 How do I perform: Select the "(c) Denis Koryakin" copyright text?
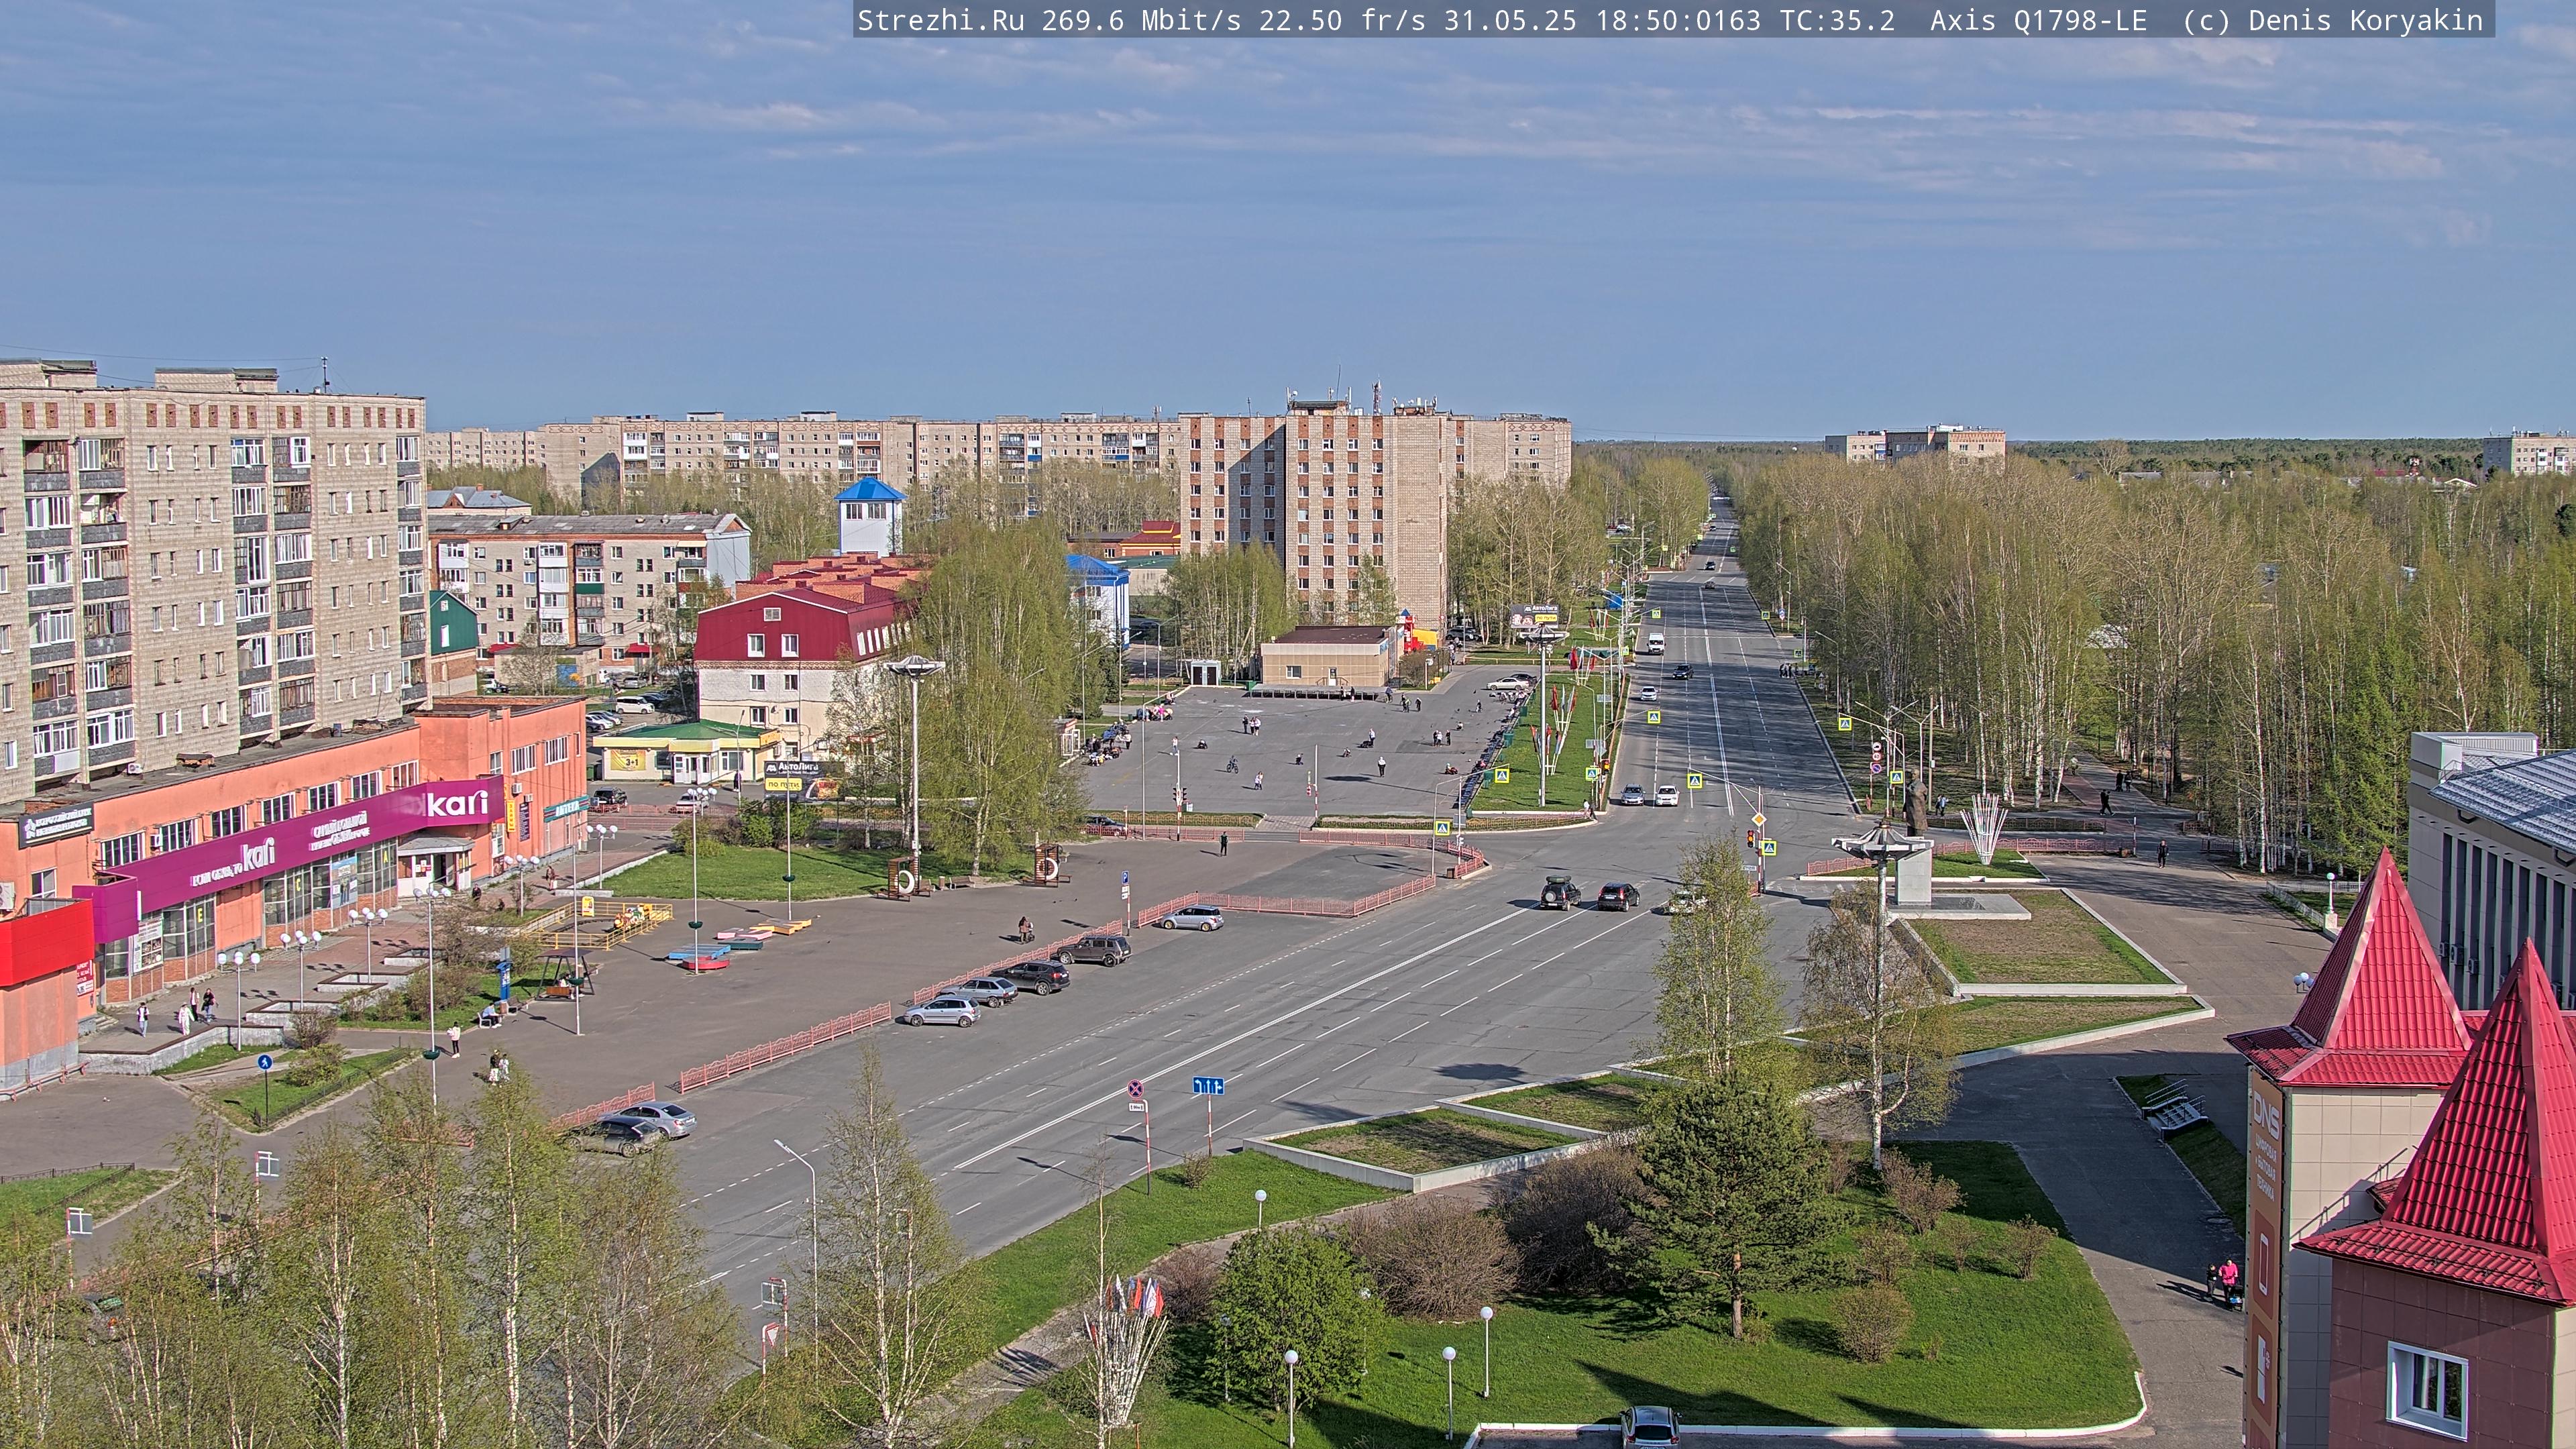[2333, 21]
